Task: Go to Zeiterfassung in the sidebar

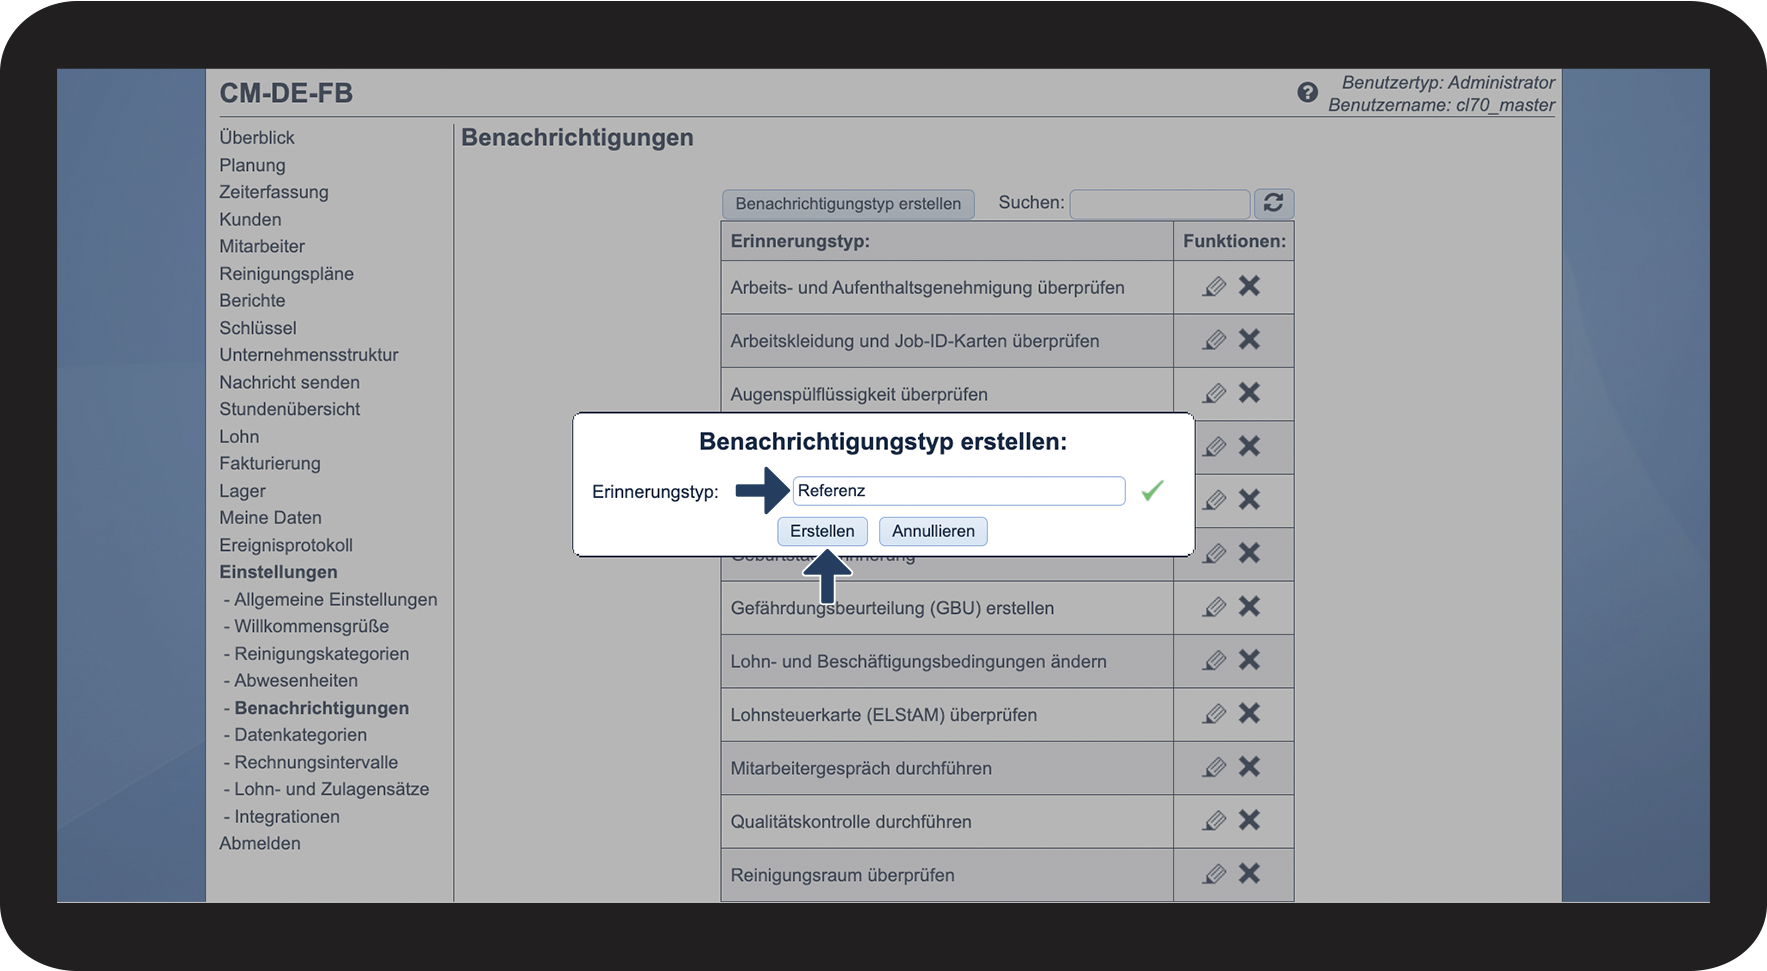Action: (274, 192)
